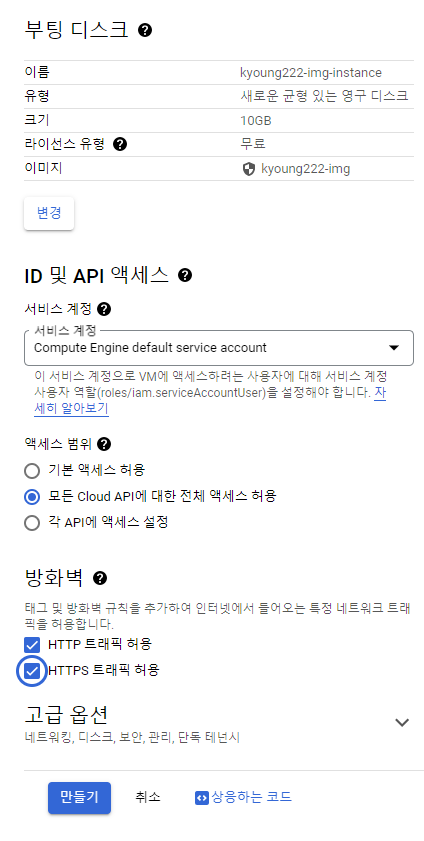Select 기본 액세스 허용 radio button
The width and height of the screenshot is (424, 841).
point(32,471)
